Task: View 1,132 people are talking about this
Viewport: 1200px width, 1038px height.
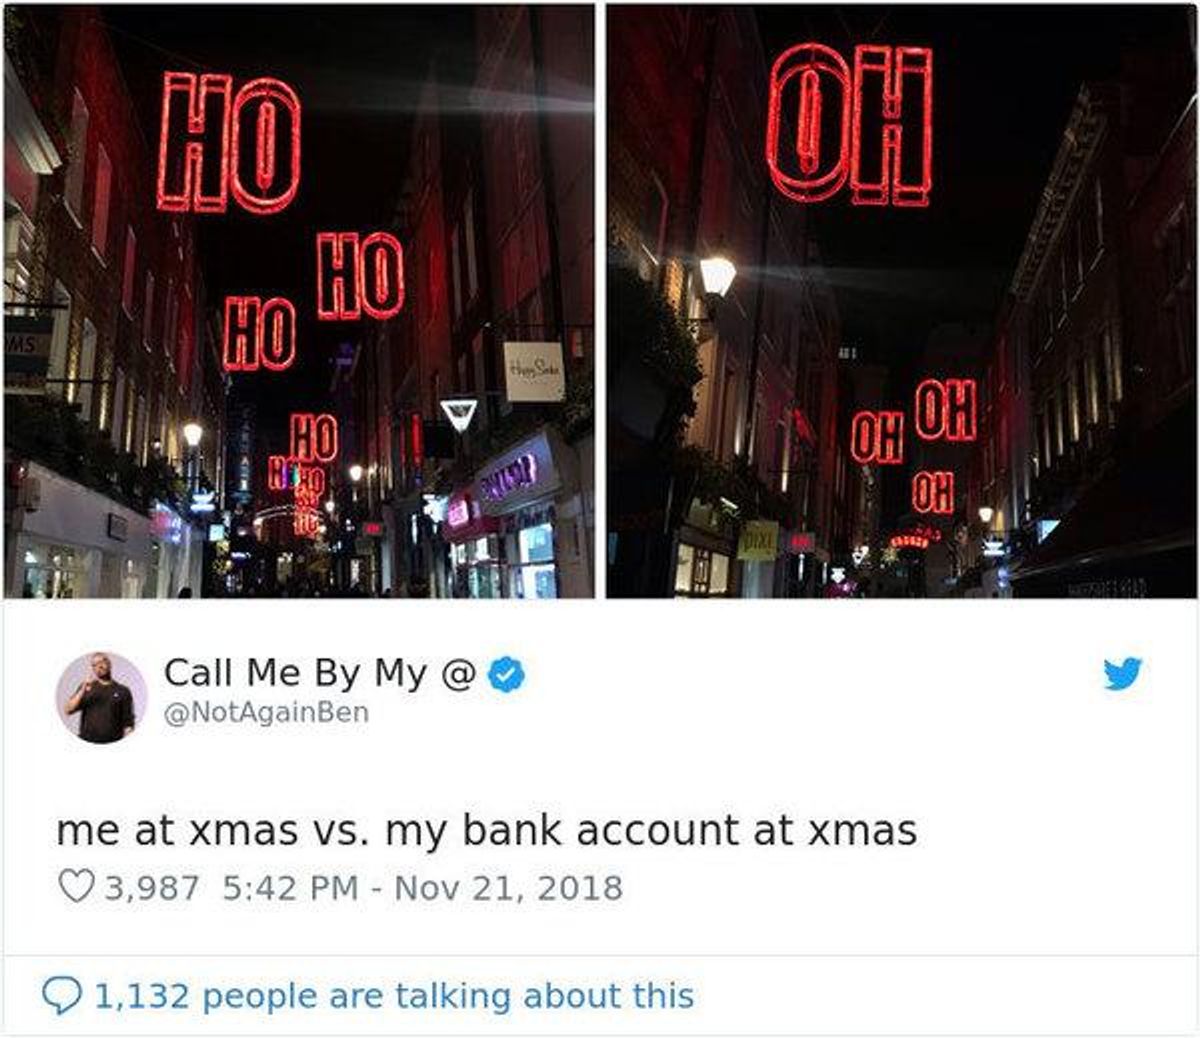Action: pyautogui.click(x=394, y=996)
